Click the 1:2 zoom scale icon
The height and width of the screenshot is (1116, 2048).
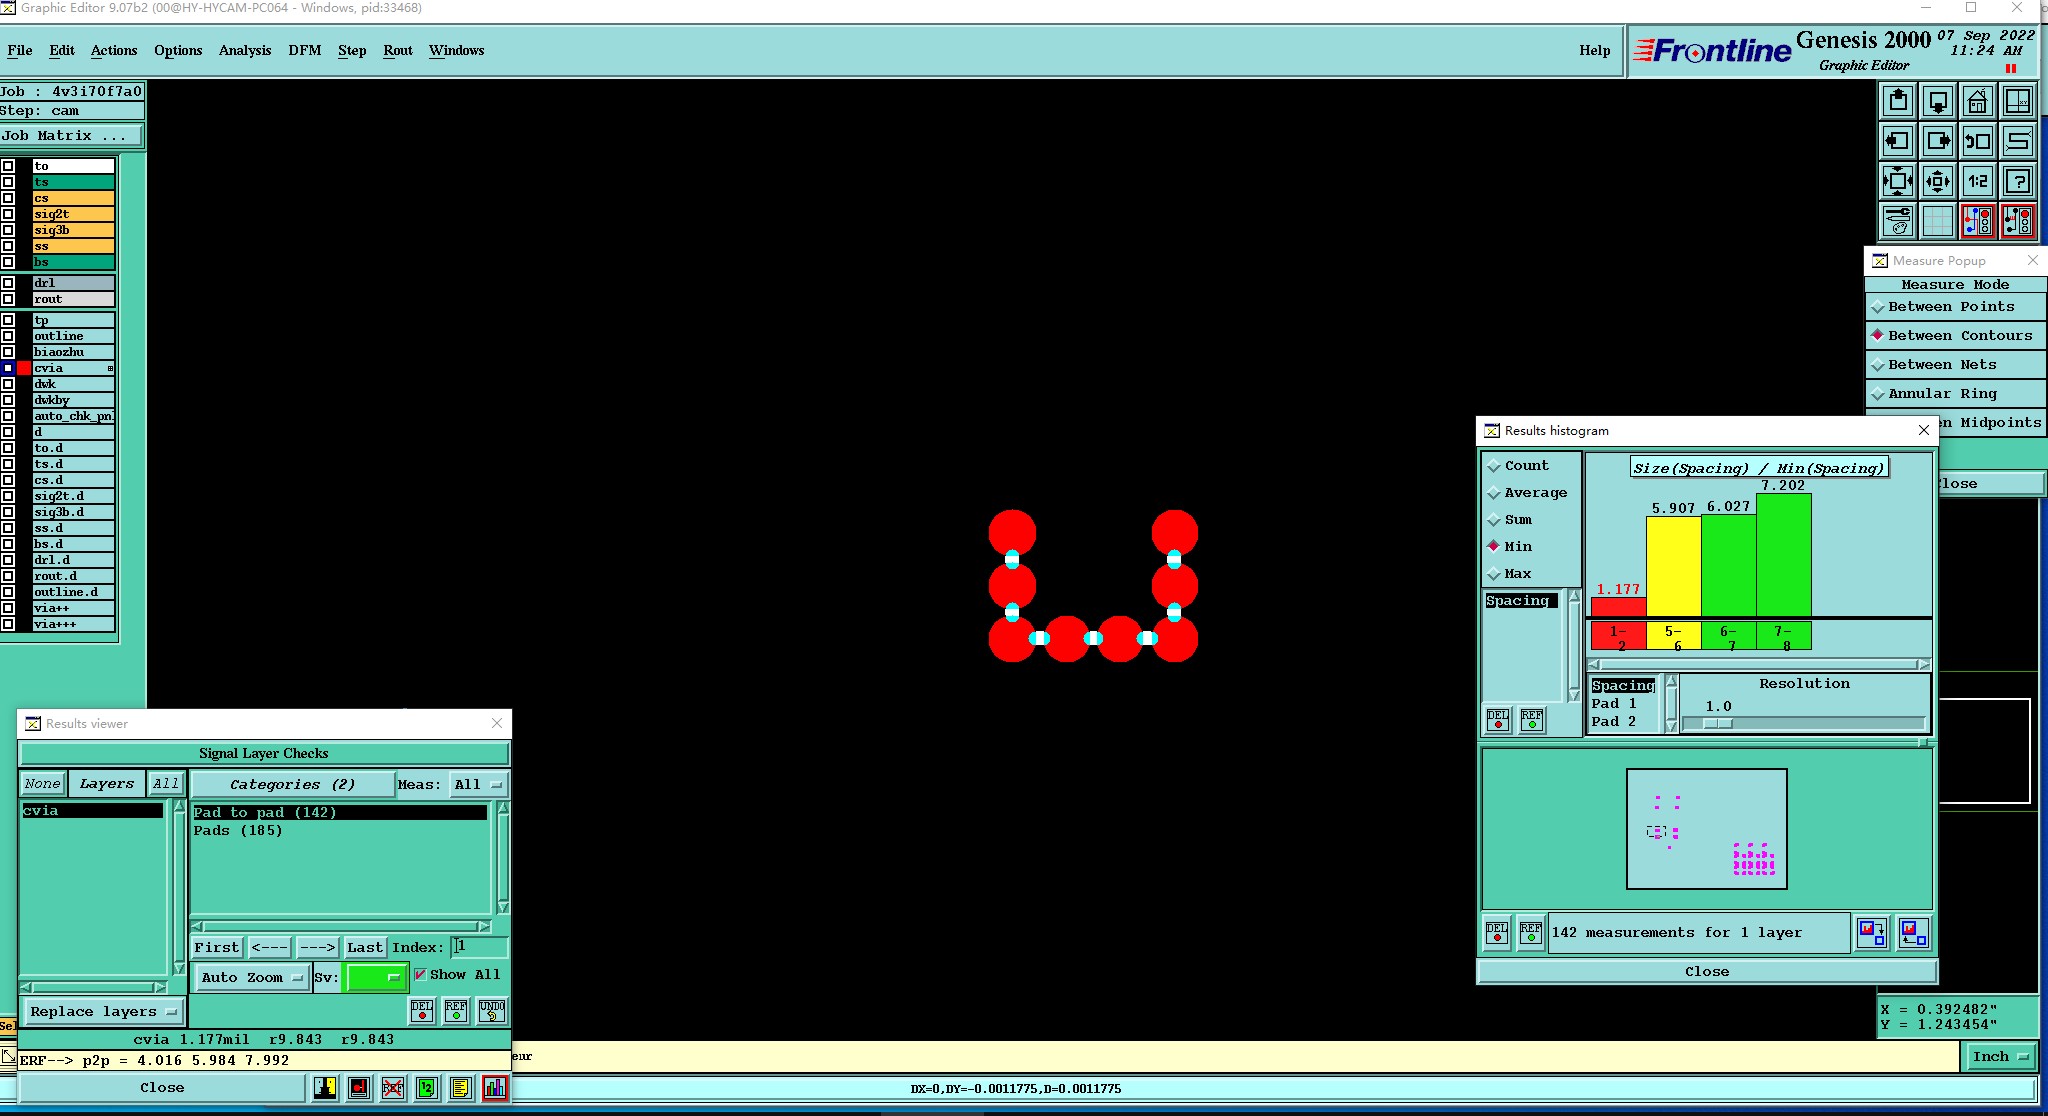click(x=1977, y=181)
